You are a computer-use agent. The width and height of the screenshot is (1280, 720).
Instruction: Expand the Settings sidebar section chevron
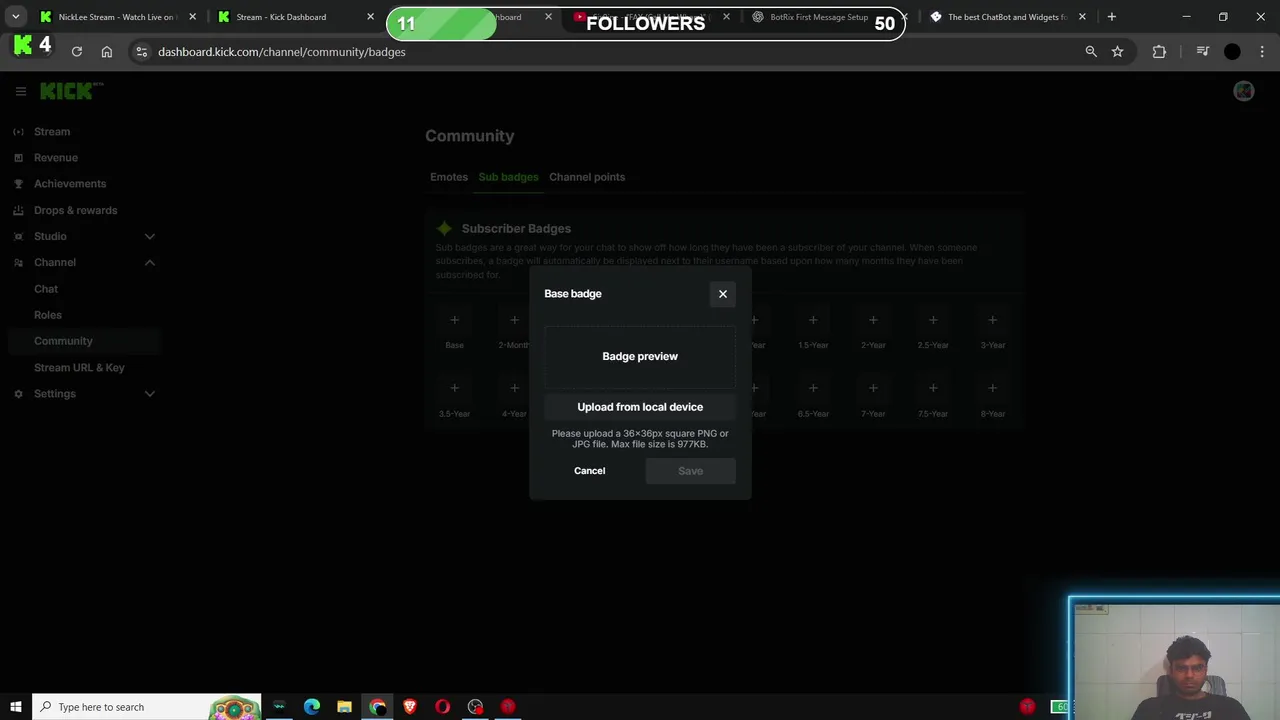149,394
